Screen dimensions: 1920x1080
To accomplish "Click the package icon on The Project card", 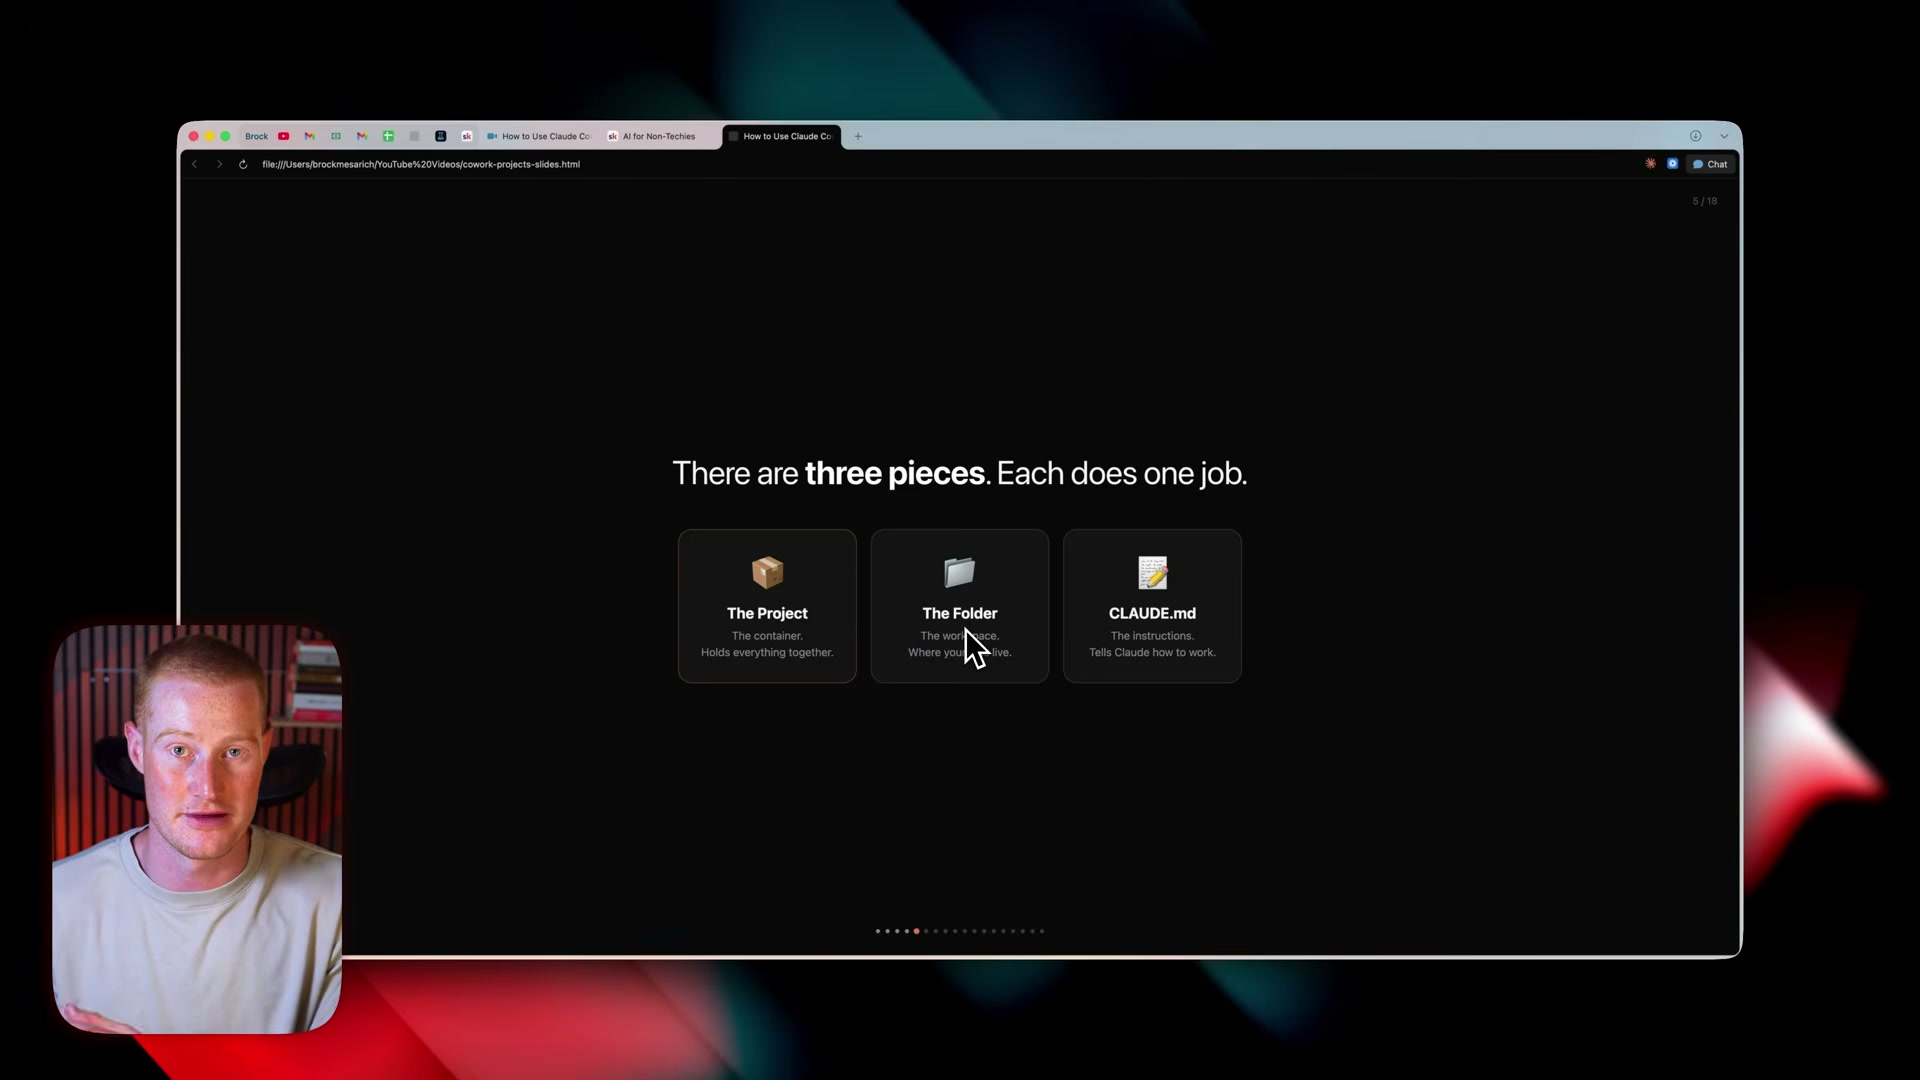I will [767, 572].
